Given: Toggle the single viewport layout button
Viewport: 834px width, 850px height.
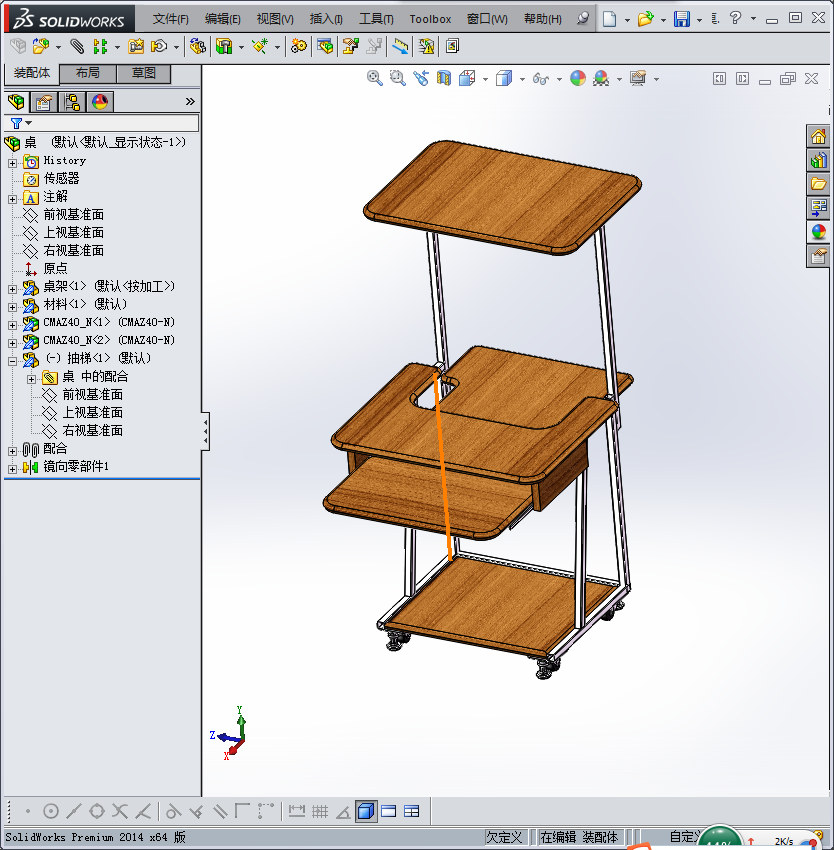Looking at the screenshot, I should coord(389,811).
